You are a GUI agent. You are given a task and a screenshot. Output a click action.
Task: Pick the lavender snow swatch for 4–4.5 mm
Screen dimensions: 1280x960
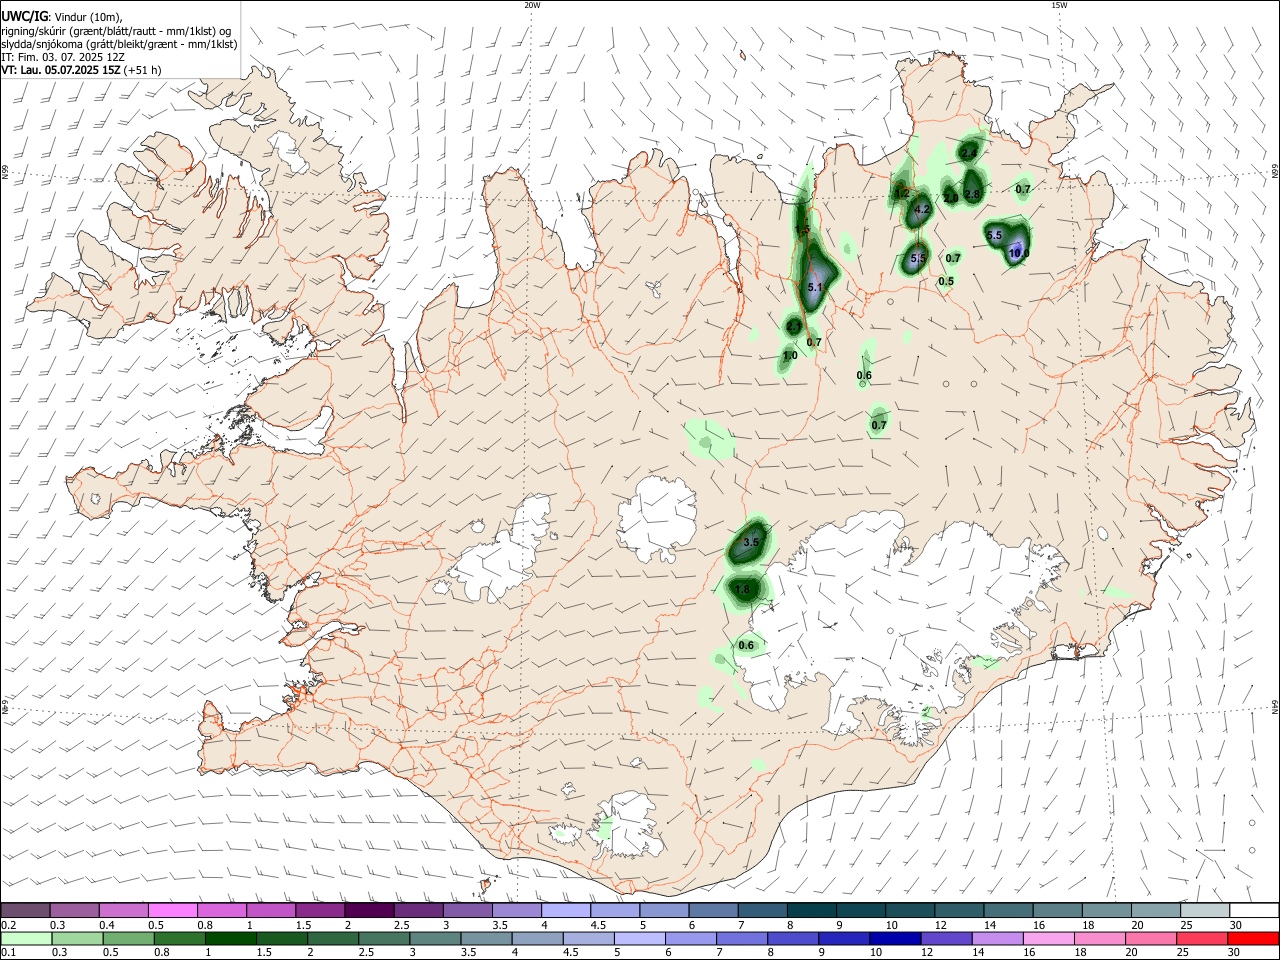pyautogui.click(x=566, y=911)
